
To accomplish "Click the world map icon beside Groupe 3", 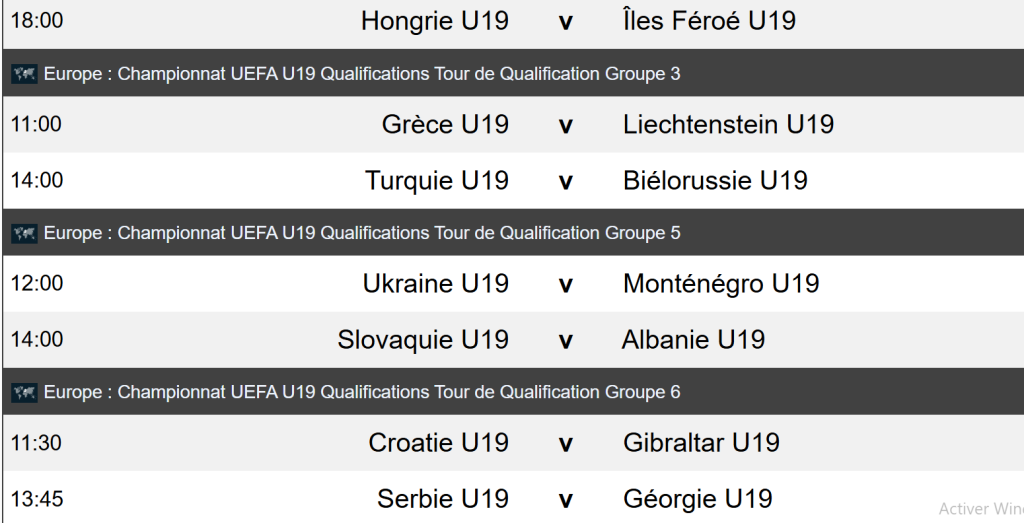I will (24, 74).
